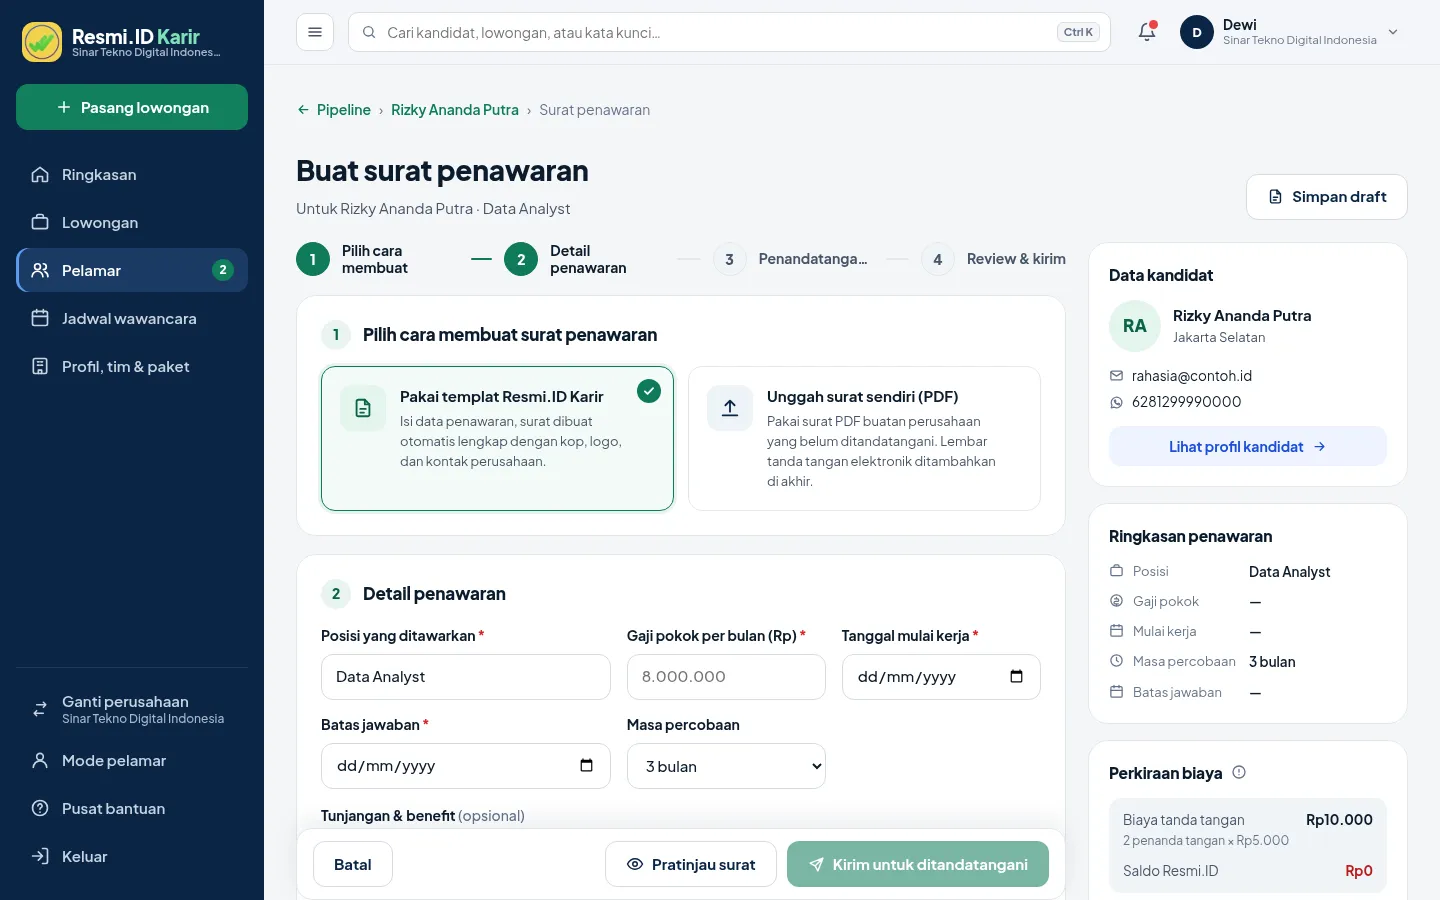Choose Unggah surat sendiri (PDF) option
Screen dimensions: 1440x900
(864, 438)
